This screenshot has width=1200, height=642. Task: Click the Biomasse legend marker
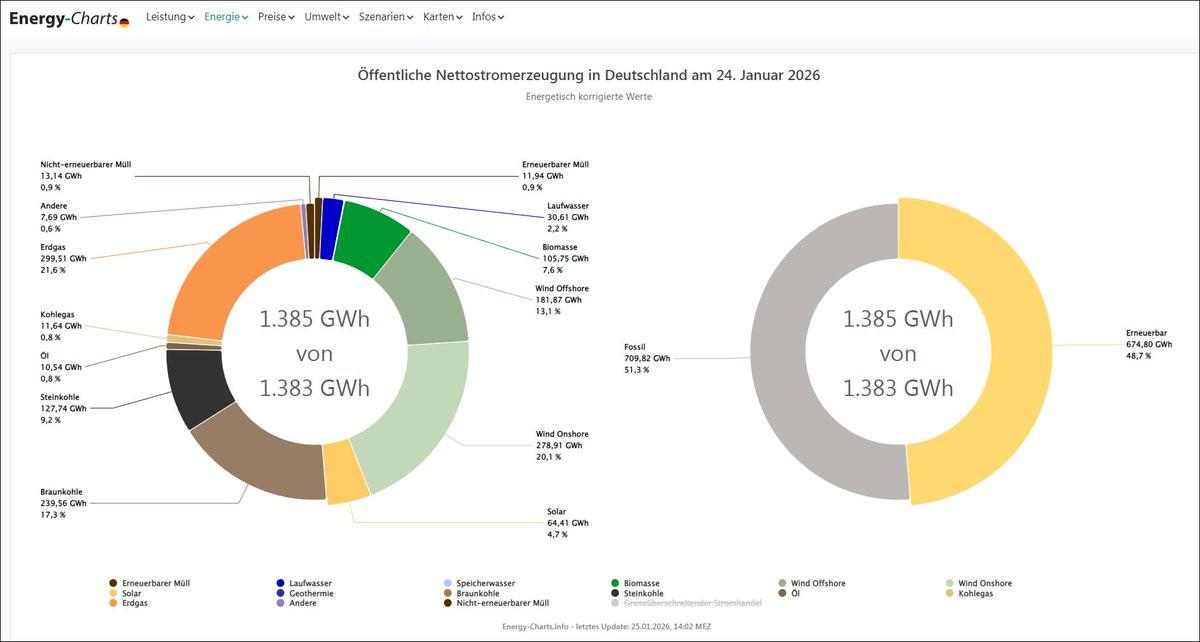pos(615,583)
